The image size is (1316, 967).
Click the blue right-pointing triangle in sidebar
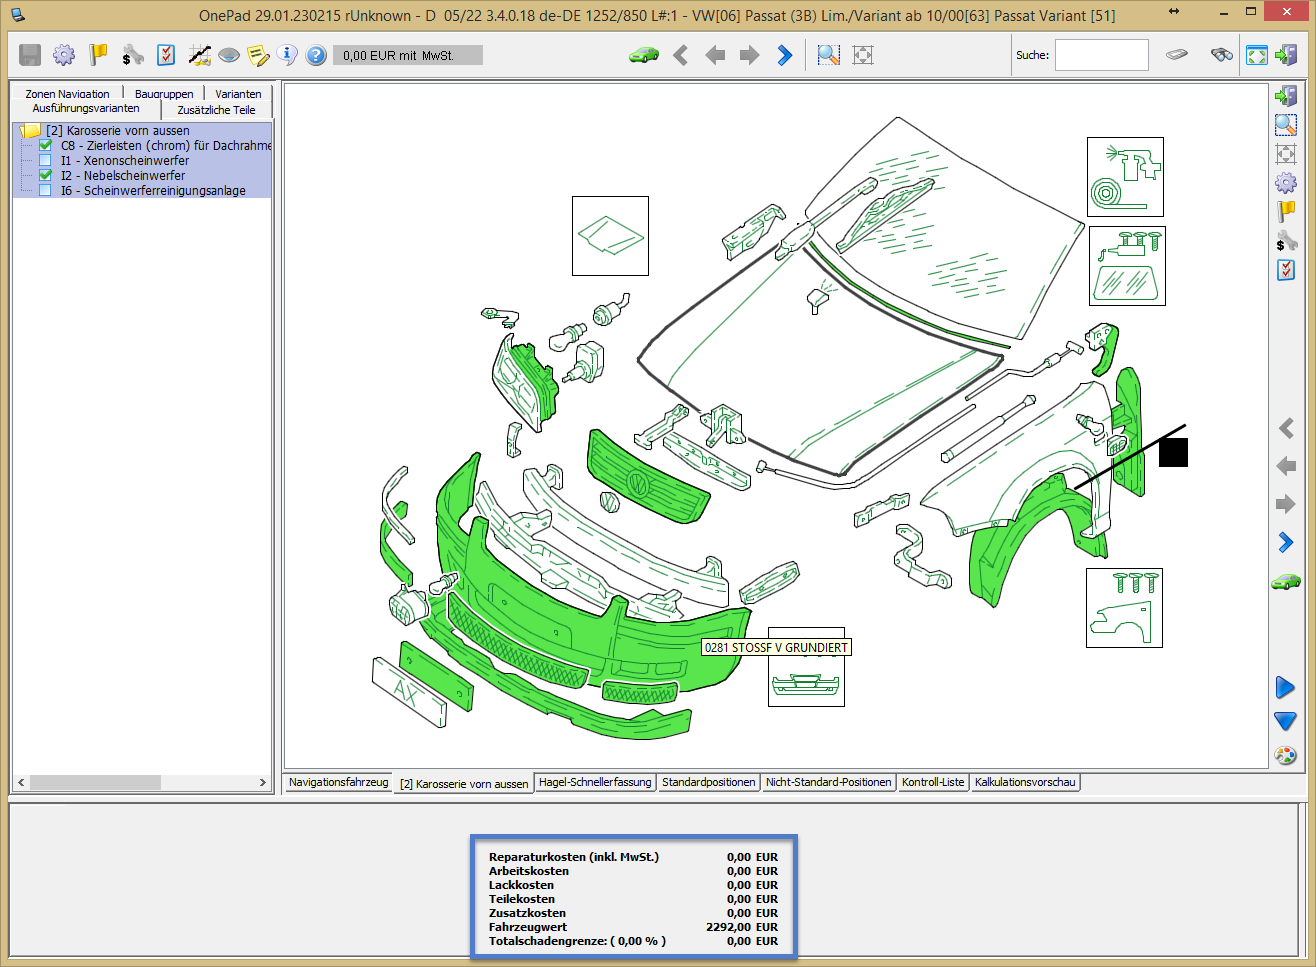[1286, 688]
